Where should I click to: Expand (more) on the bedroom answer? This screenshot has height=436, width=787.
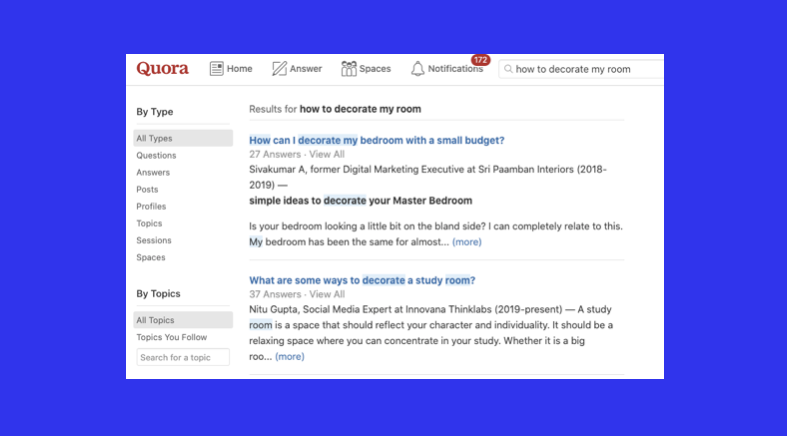pyautogui.click(x=467, y=242)
